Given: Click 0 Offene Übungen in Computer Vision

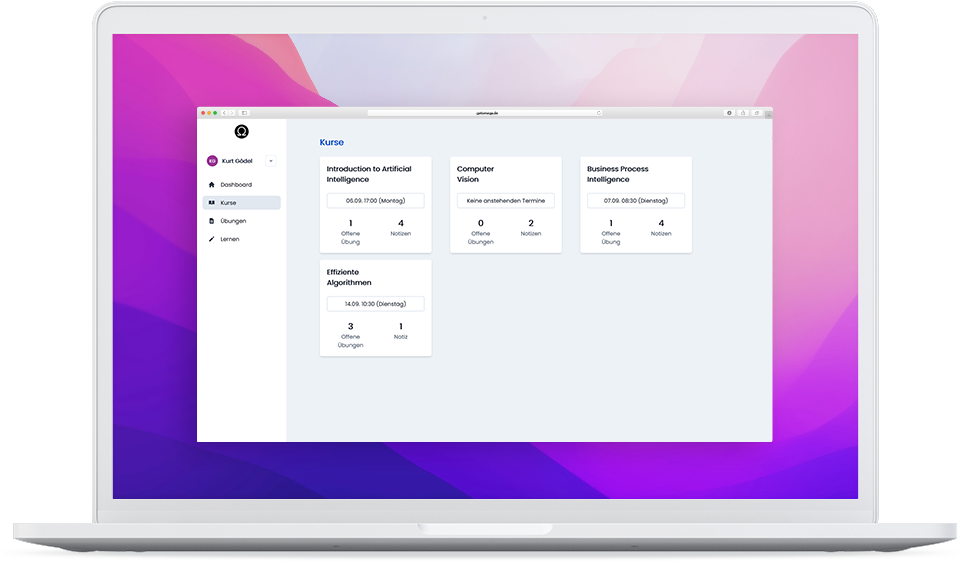Looking at the screenshot, I should [481, 232].
